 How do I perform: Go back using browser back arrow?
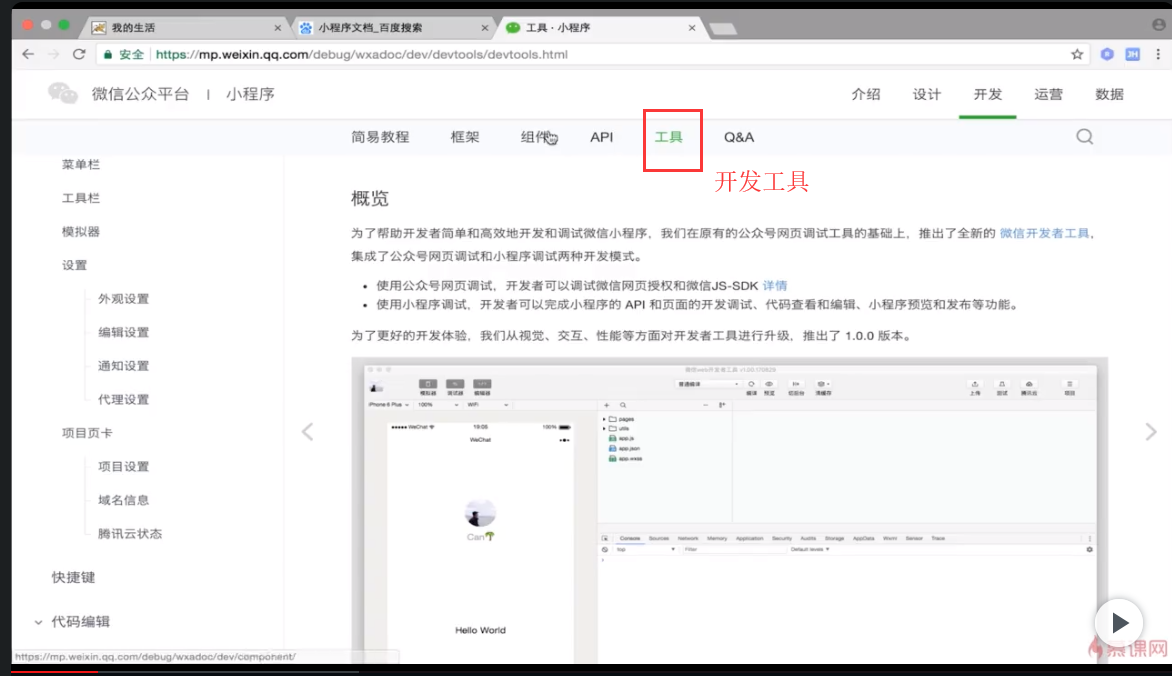[x=28, y=54]
